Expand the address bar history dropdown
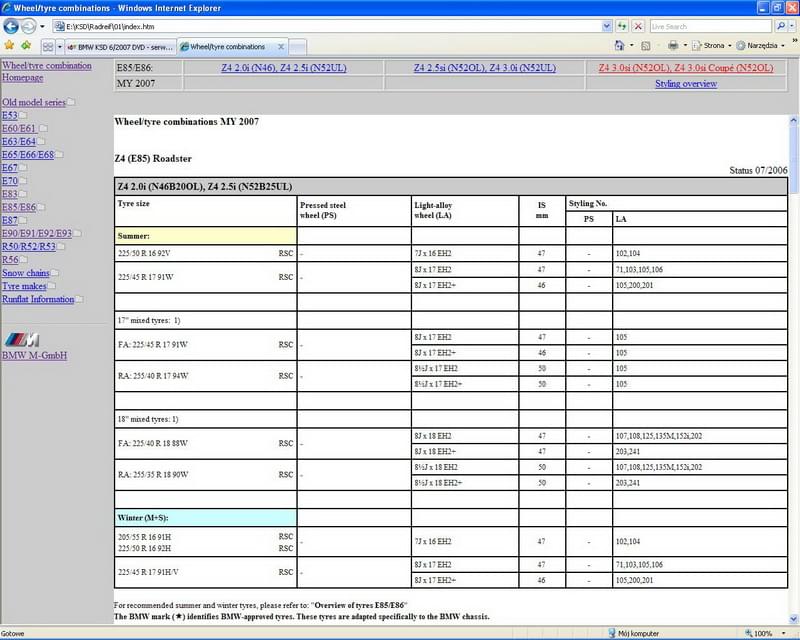Image resolution: width=800 pixels, height=640 pixels. coord(607,26)
